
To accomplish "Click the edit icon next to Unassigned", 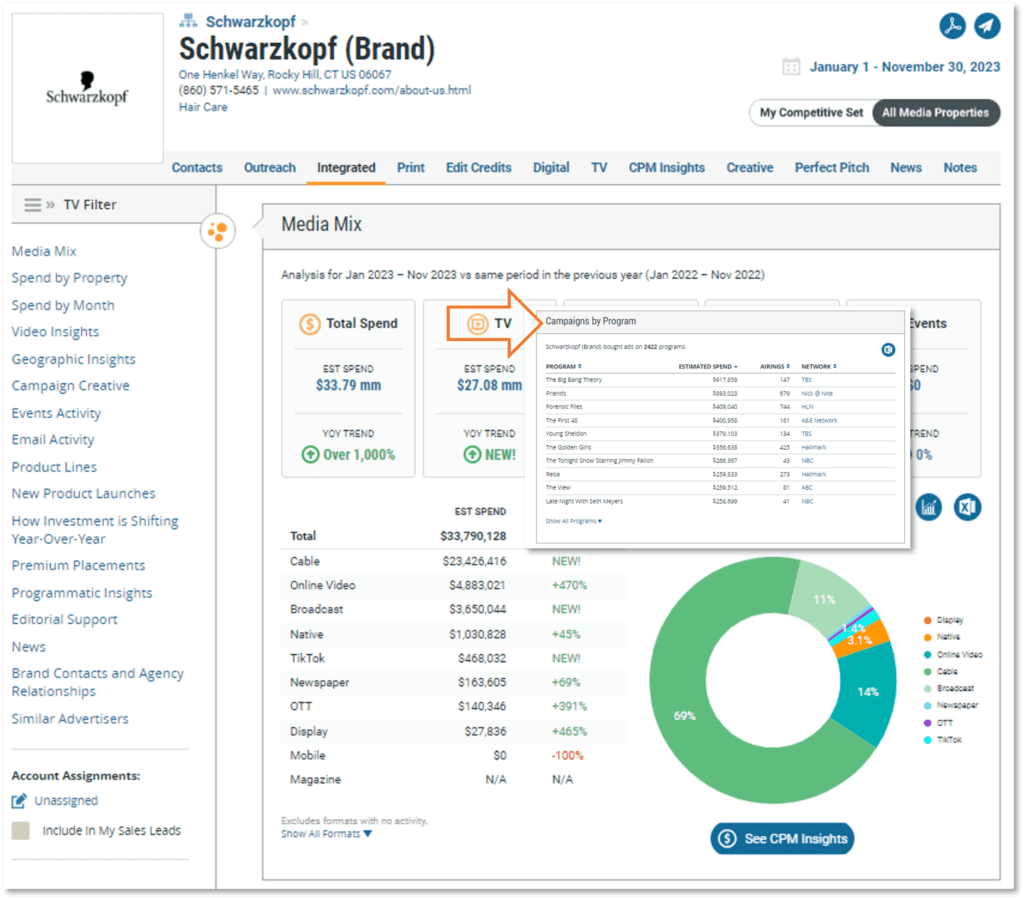I will pyautogui.click(x=20, y=801).
